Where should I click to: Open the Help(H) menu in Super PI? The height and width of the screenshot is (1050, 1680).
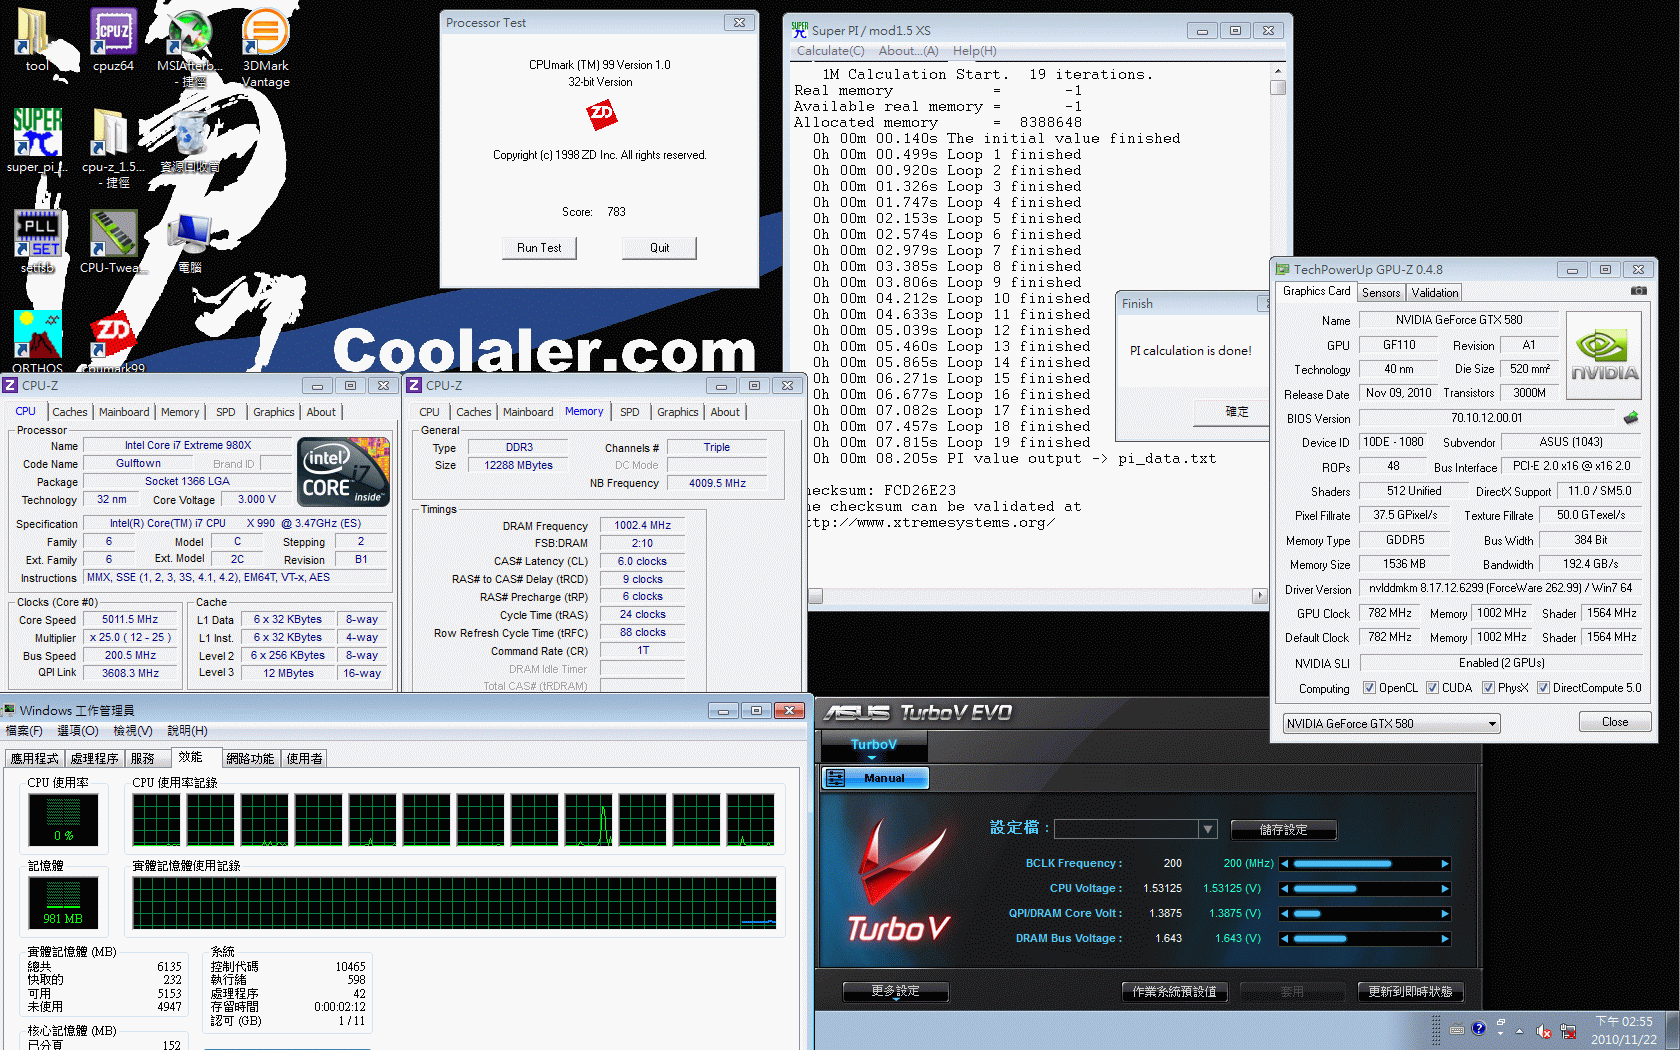click(974, 51)
